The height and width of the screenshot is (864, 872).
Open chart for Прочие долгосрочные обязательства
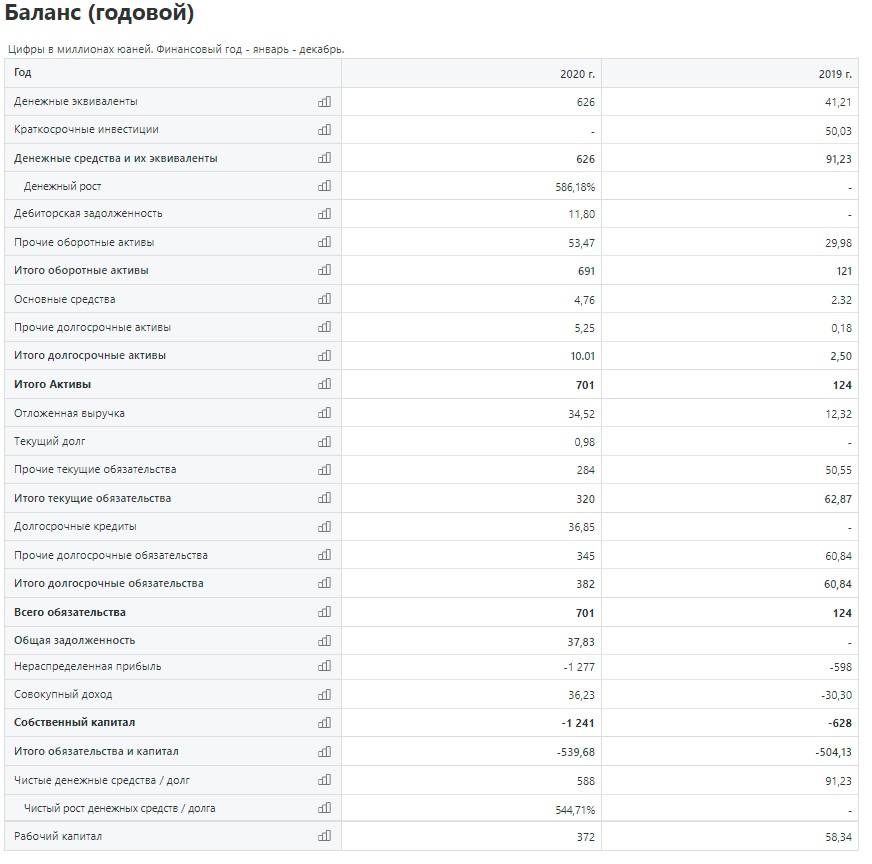coord(324,555)
